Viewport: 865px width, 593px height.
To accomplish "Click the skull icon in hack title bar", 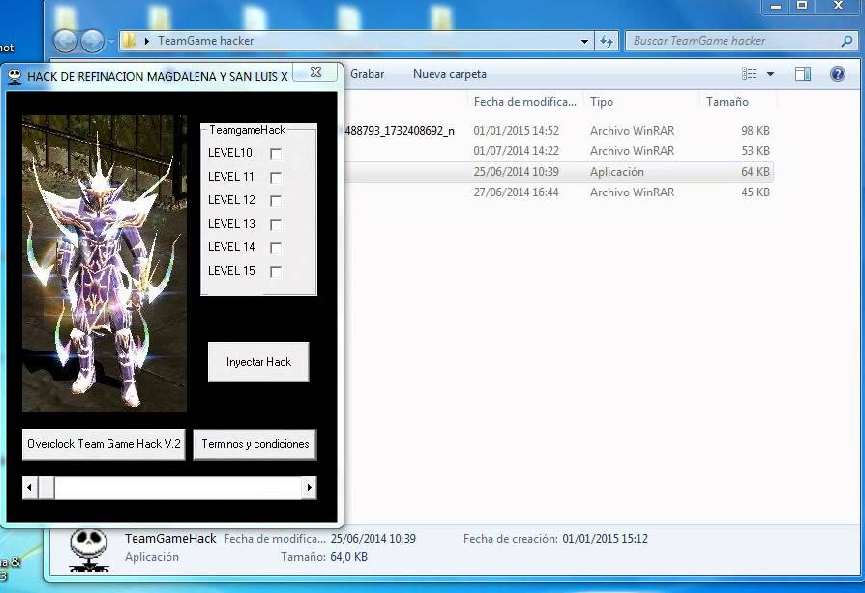I will [x=15, y=77].
